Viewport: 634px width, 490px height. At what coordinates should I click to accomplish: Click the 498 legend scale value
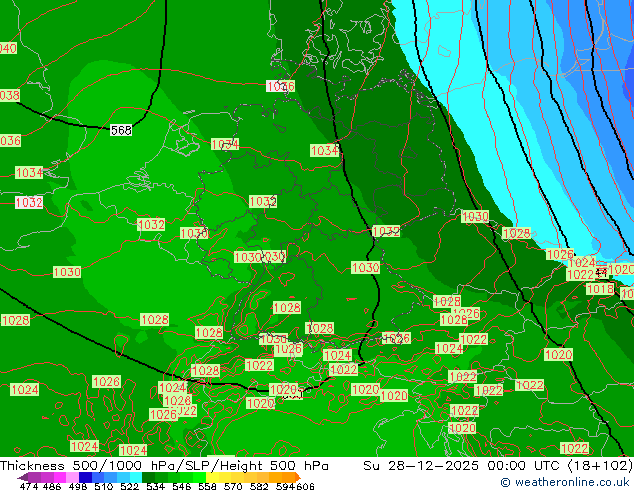[x=78, y=486]
